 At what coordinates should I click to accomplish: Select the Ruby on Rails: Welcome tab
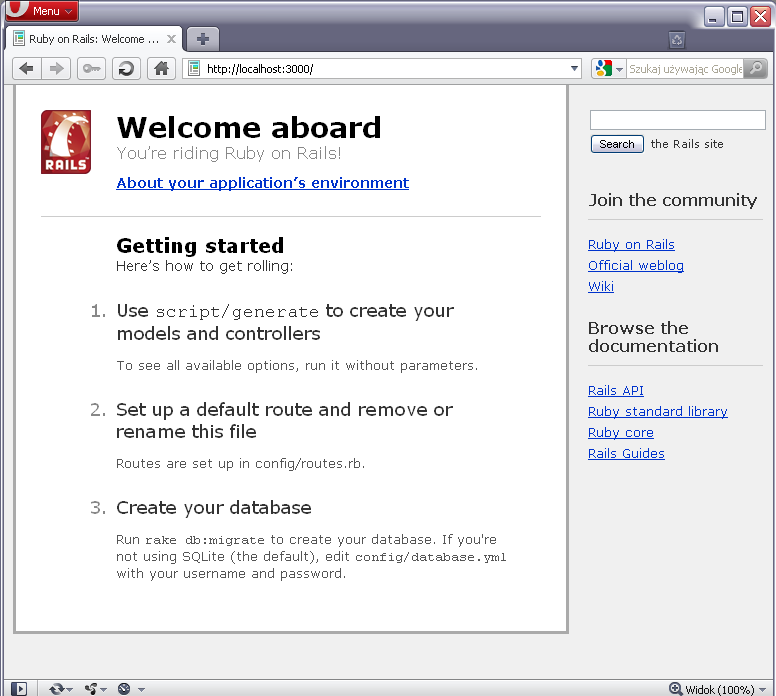tap(94, 39)
